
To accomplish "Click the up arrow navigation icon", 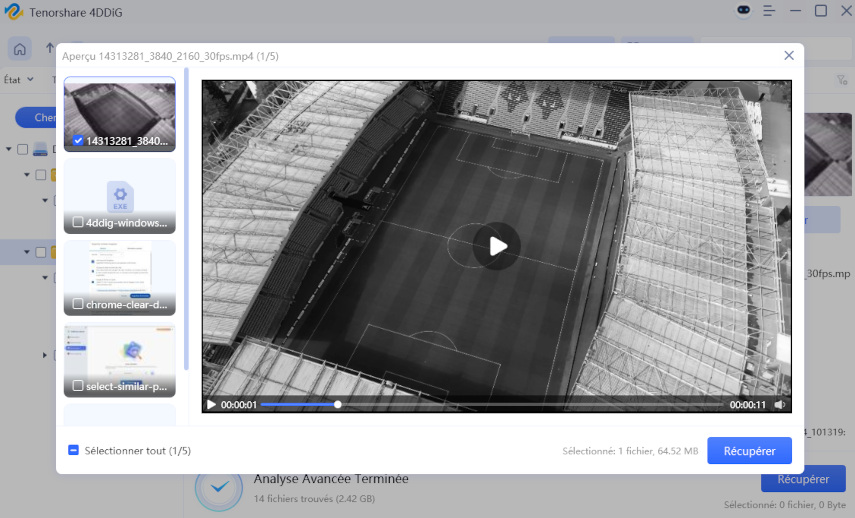I will (x=50, y=48).
